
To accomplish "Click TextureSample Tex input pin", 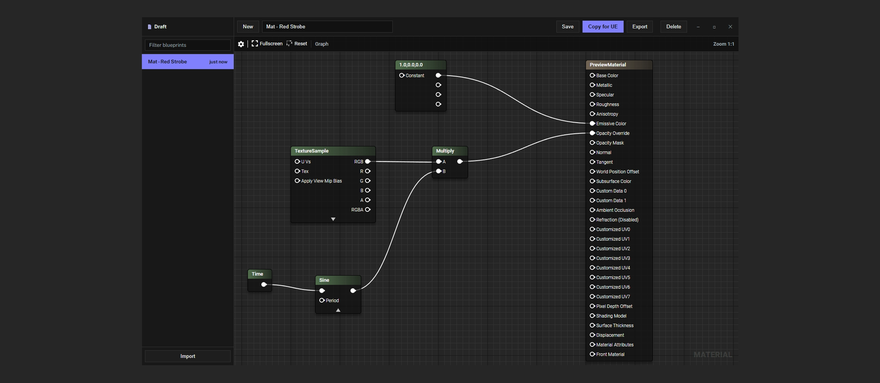I will tap(297, 171).
